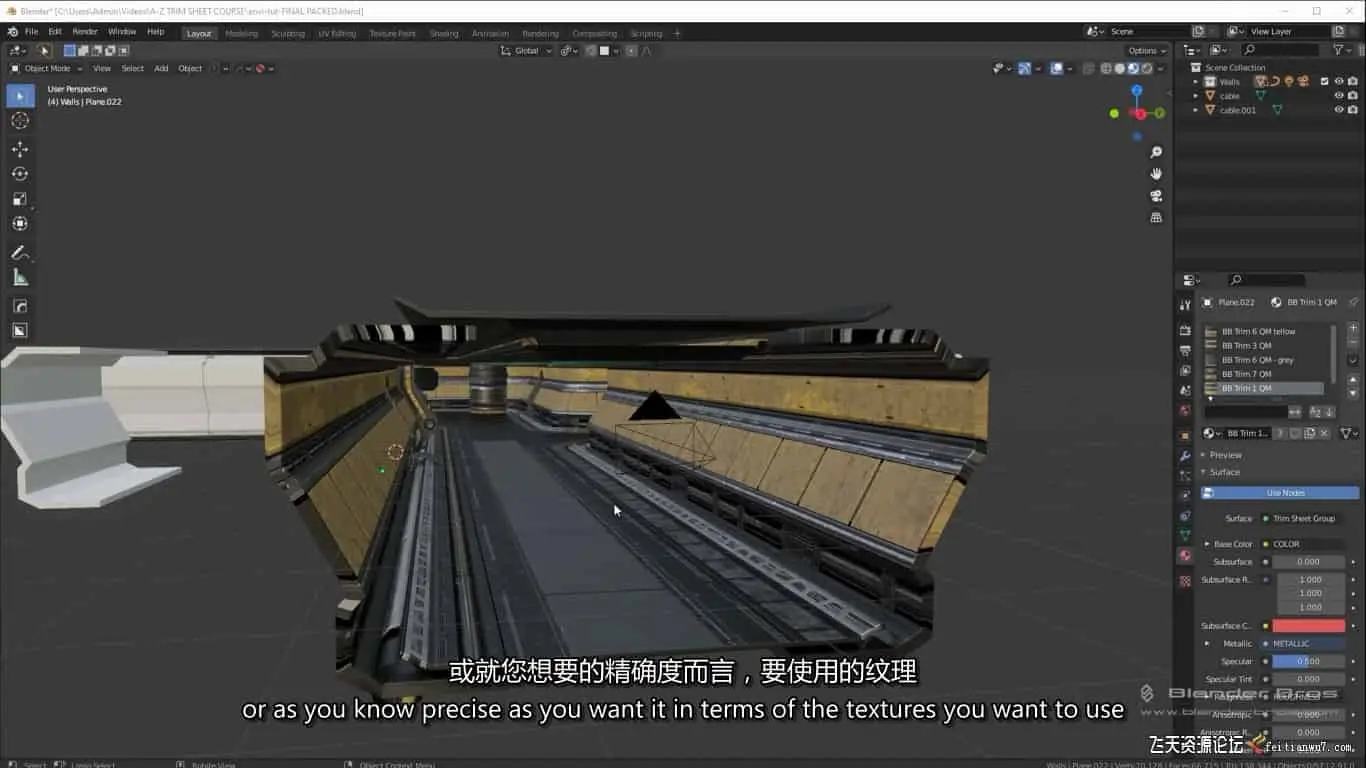This screenshot has height=768, width=1366.
Task: Activate the Move tool
Action: click(x=20, y=149)
